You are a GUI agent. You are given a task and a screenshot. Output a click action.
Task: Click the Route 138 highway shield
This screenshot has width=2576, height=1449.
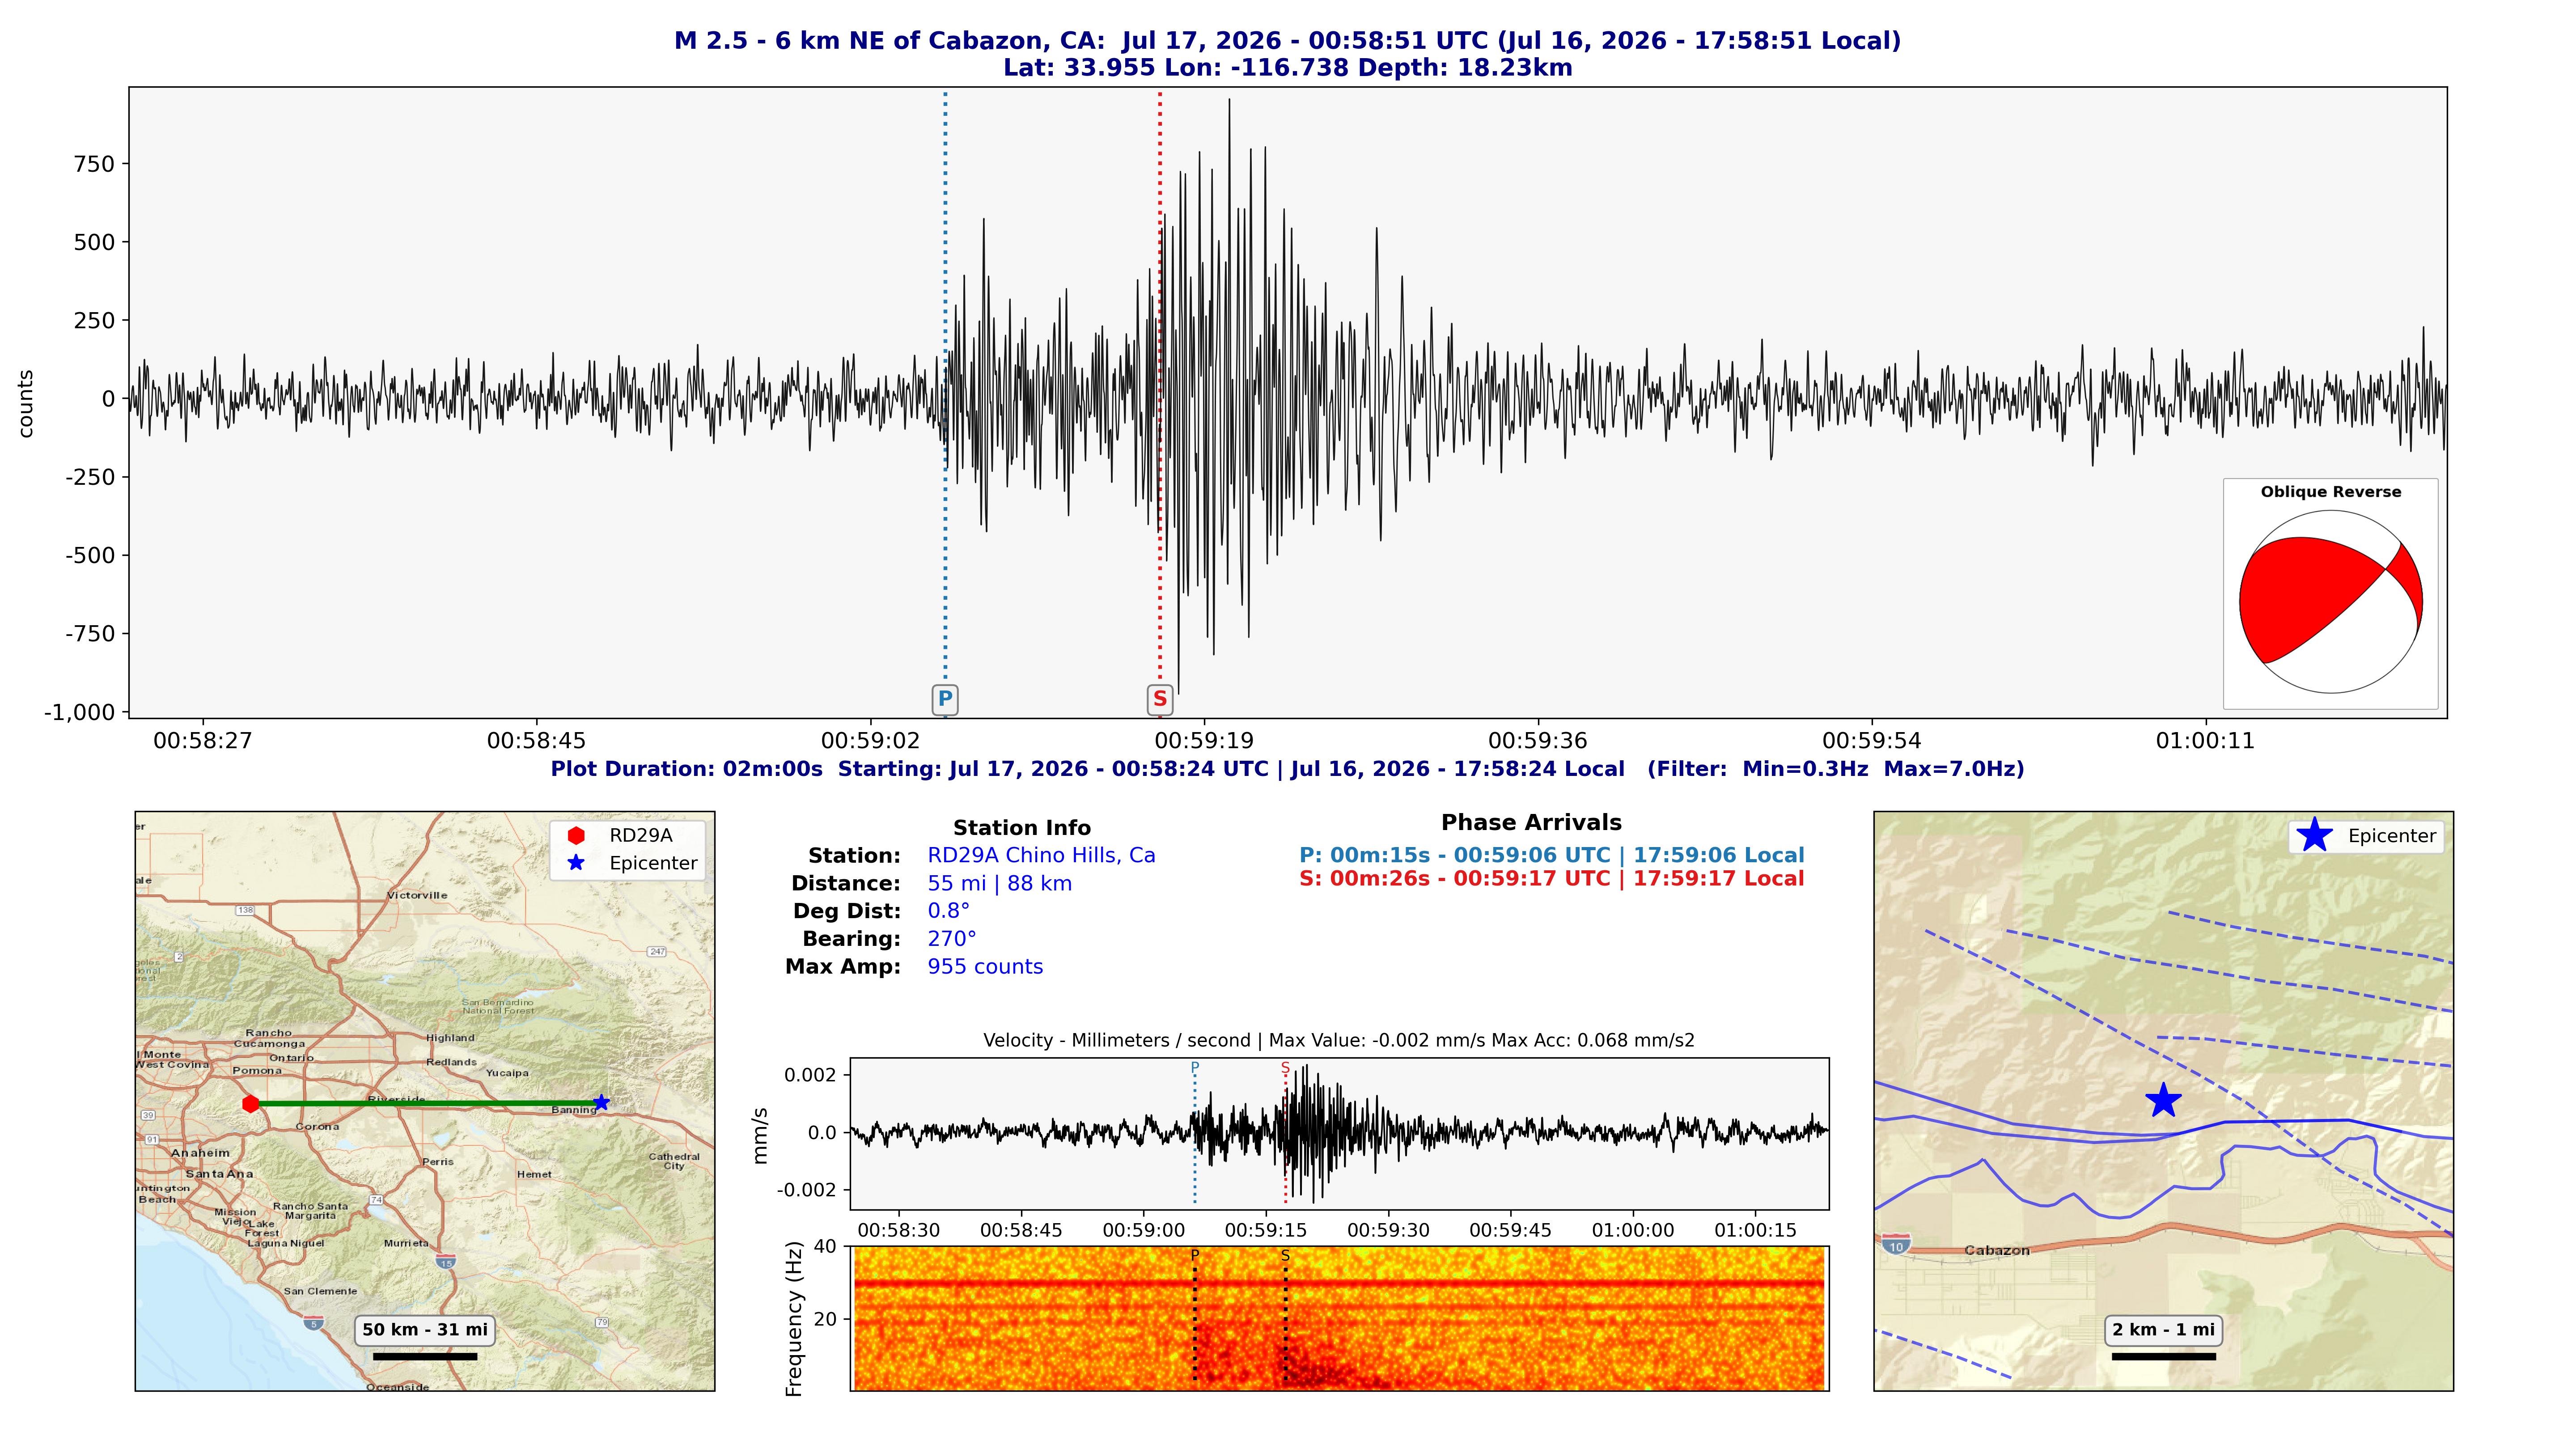(x=246, y=910)
